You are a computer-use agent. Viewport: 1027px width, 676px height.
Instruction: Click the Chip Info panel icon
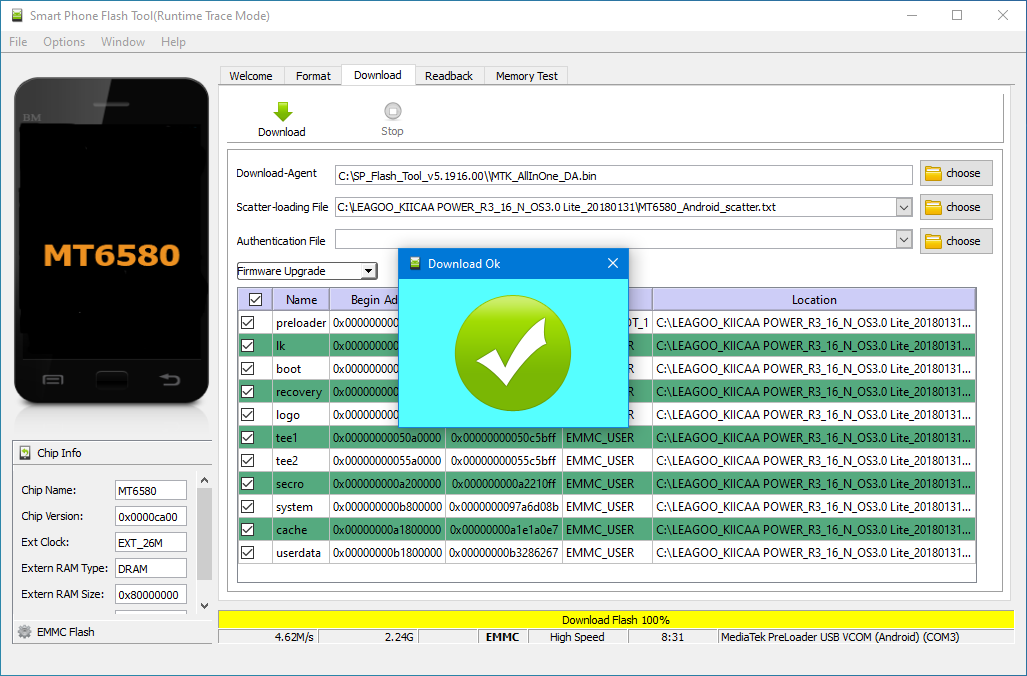[x=25, y=453]
